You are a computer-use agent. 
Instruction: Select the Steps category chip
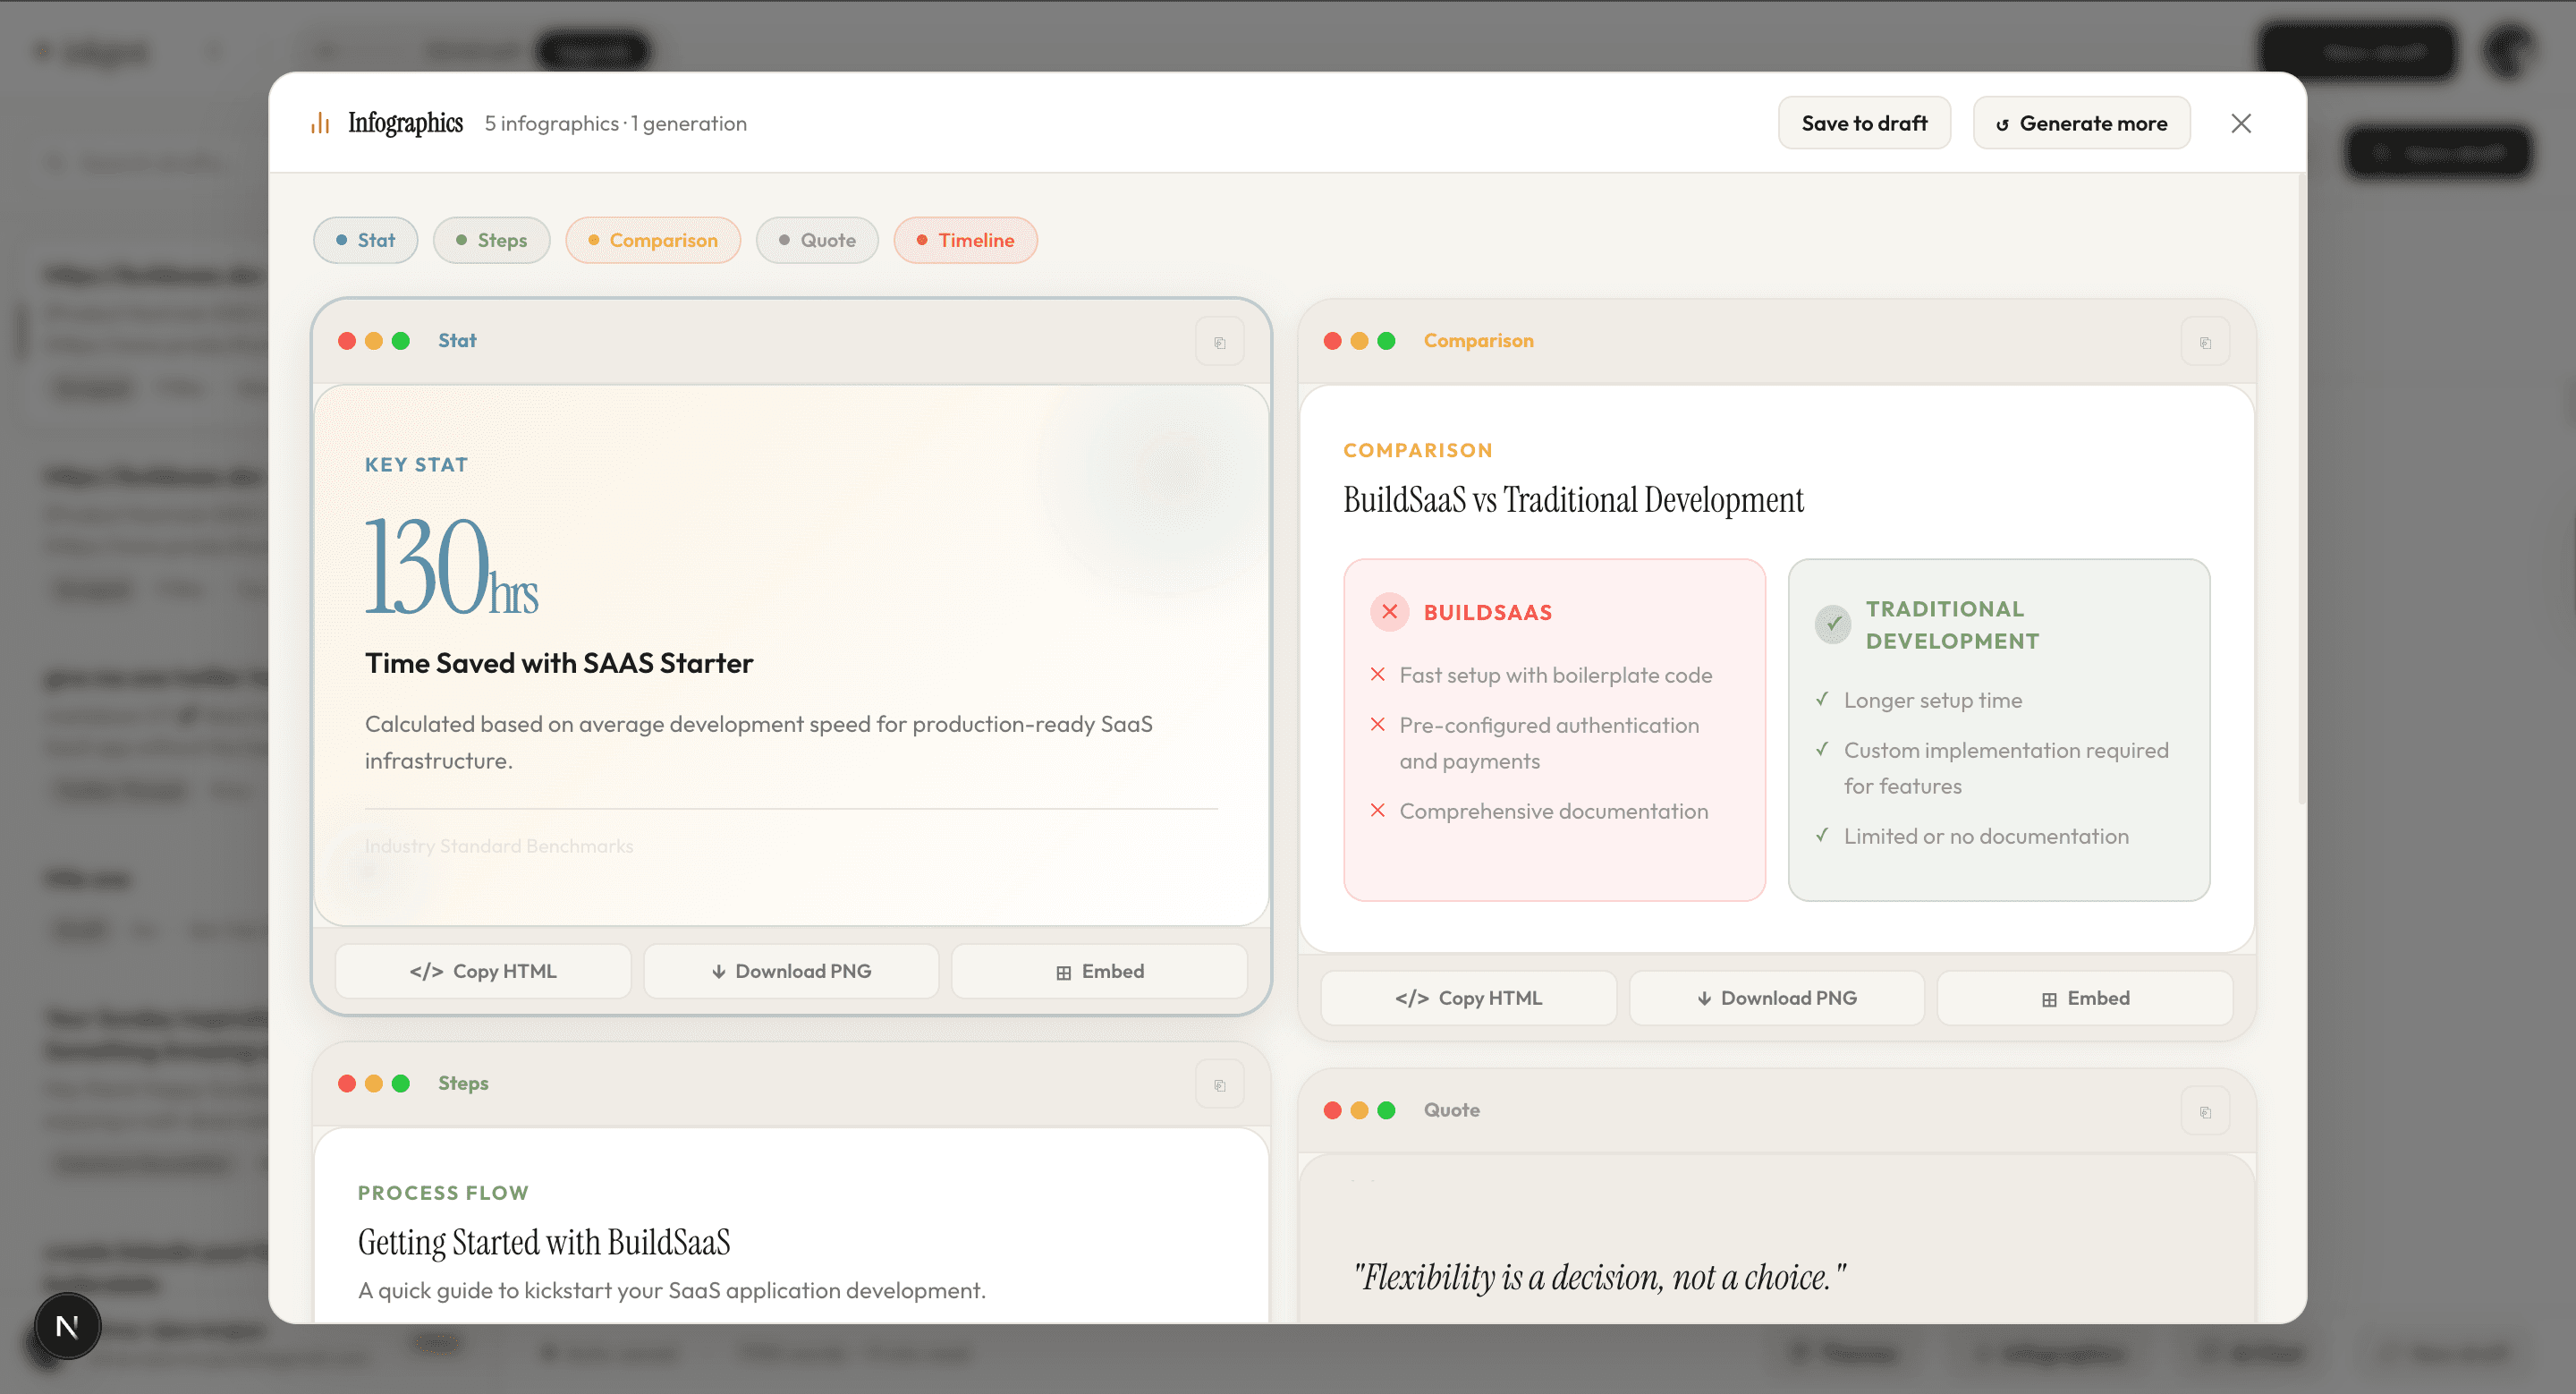pos(491,240)
